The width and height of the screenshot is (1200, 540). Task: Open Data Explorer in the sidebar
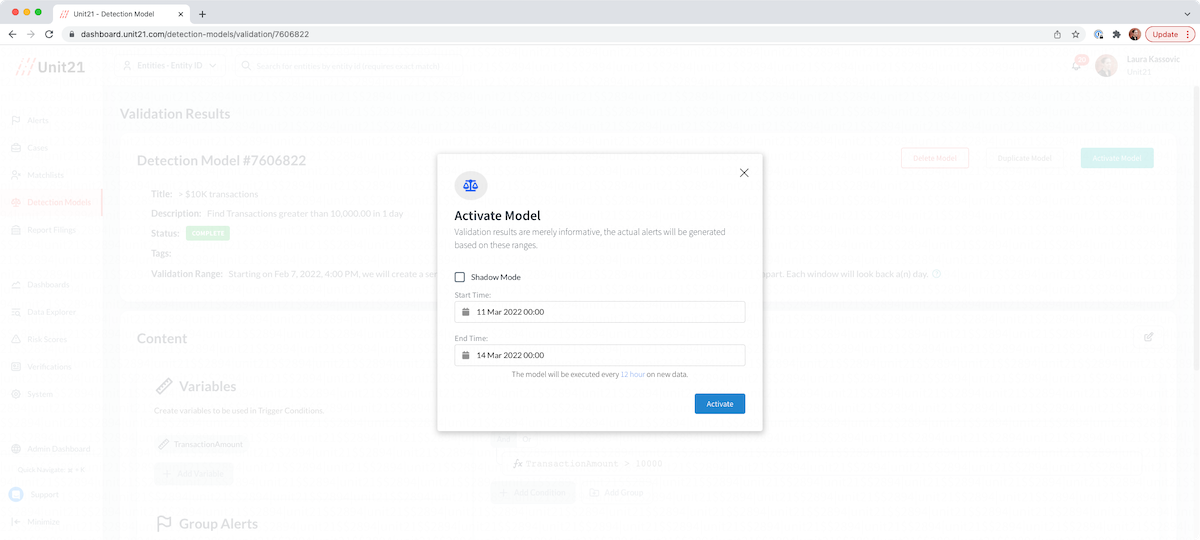(43, 312)
